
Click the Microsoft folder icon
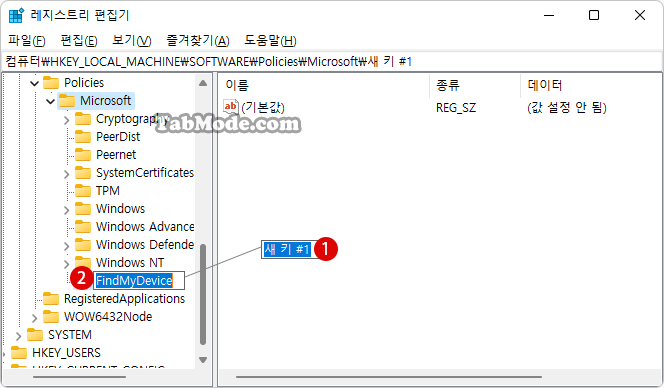[67, 100]
